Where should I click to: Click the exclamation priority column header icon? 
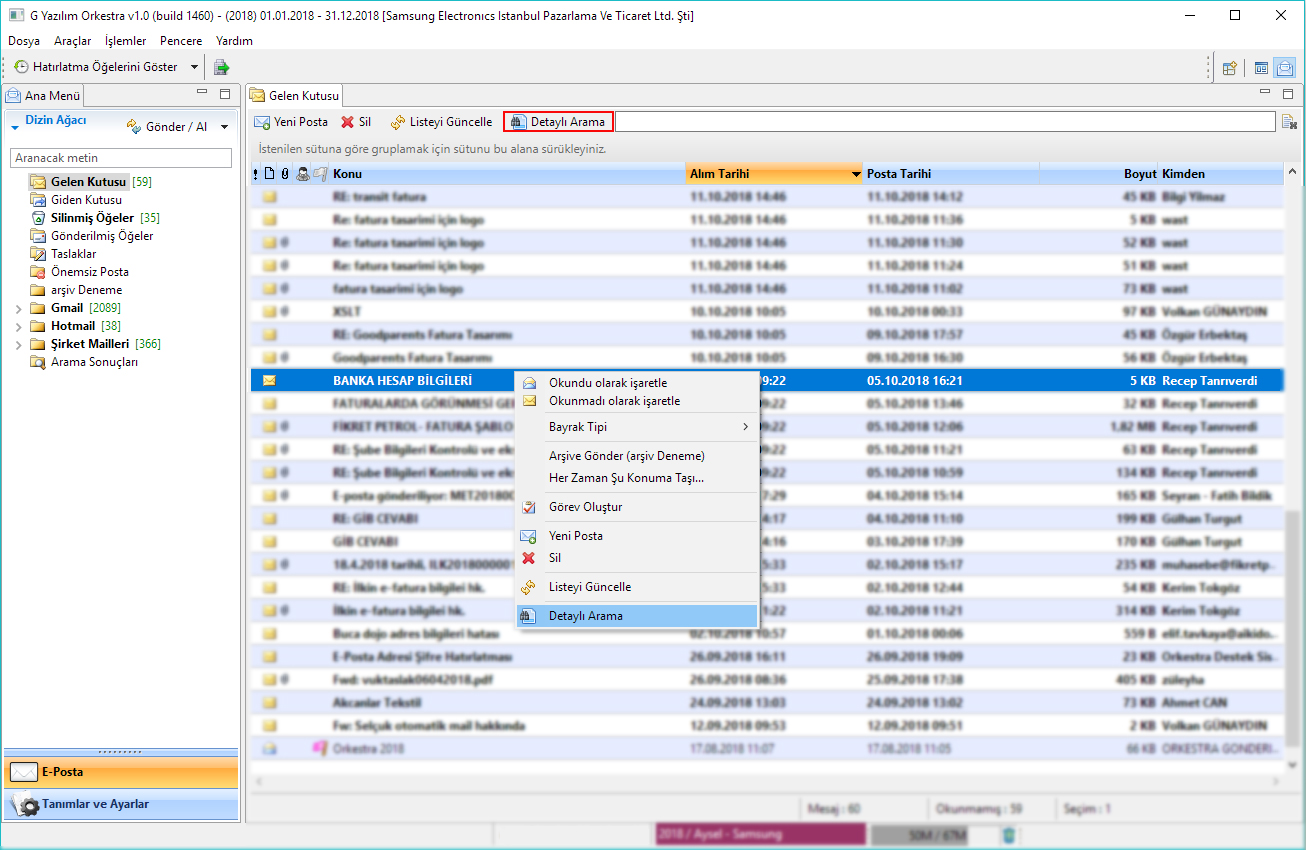pyautogui.click(x=255, y=174)
